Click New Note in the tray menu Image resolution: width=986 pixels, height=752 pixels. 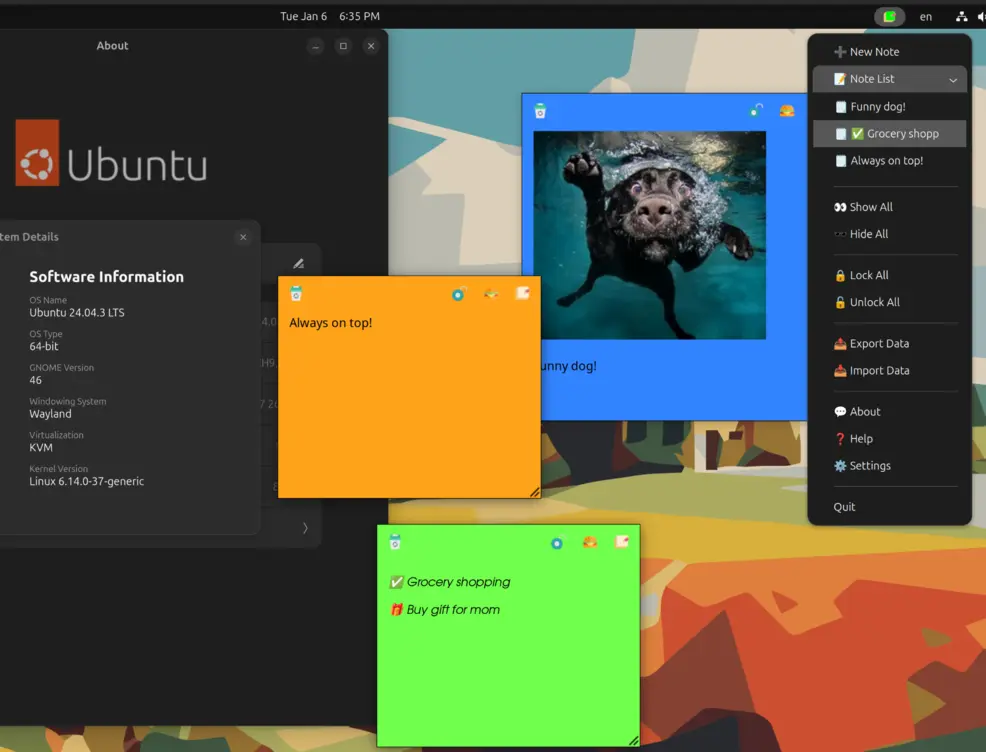click(x=873, y=52)
